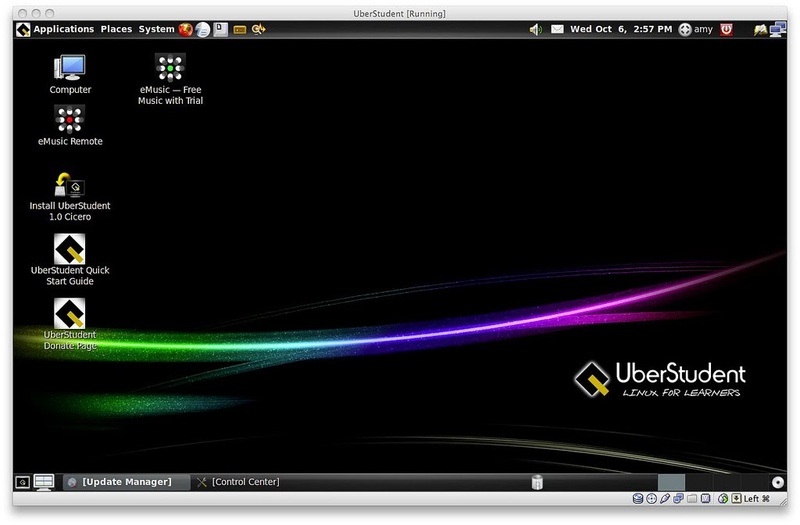Open UberStudent Donate Page icon
800x525 pixels.
point(70,325)
